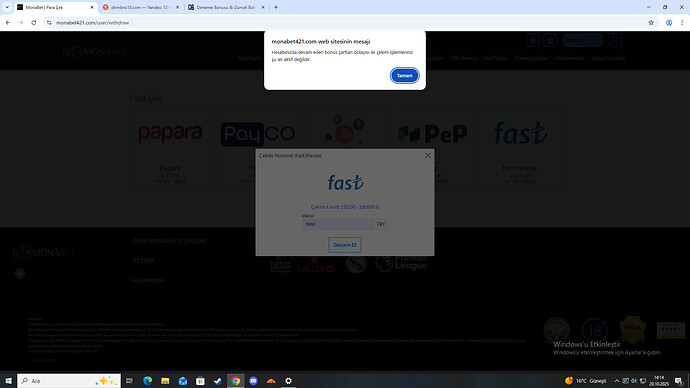Open the Ana Sayfa menu item

click(x=250, y=58)
